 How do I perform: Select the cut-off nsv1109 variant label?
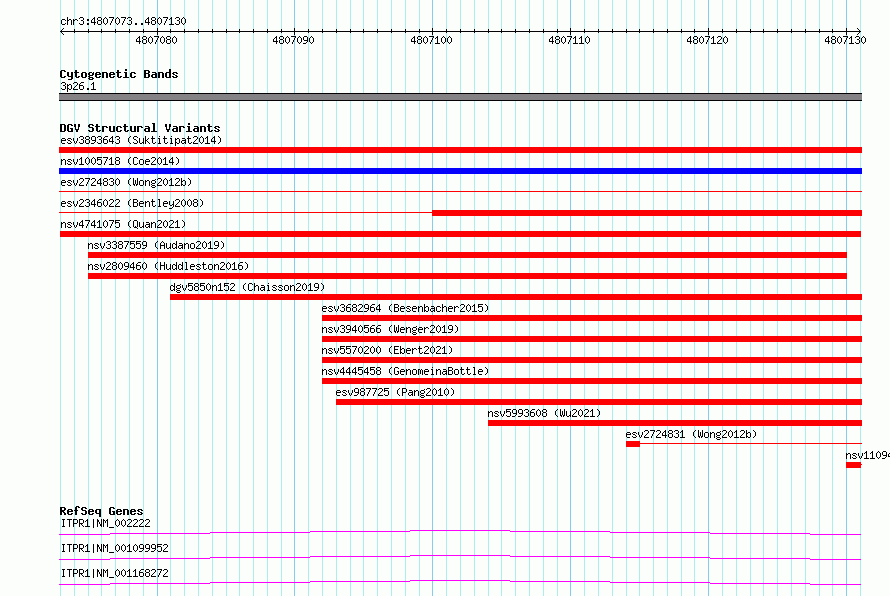pyautogui.click(x=867, y=455)
